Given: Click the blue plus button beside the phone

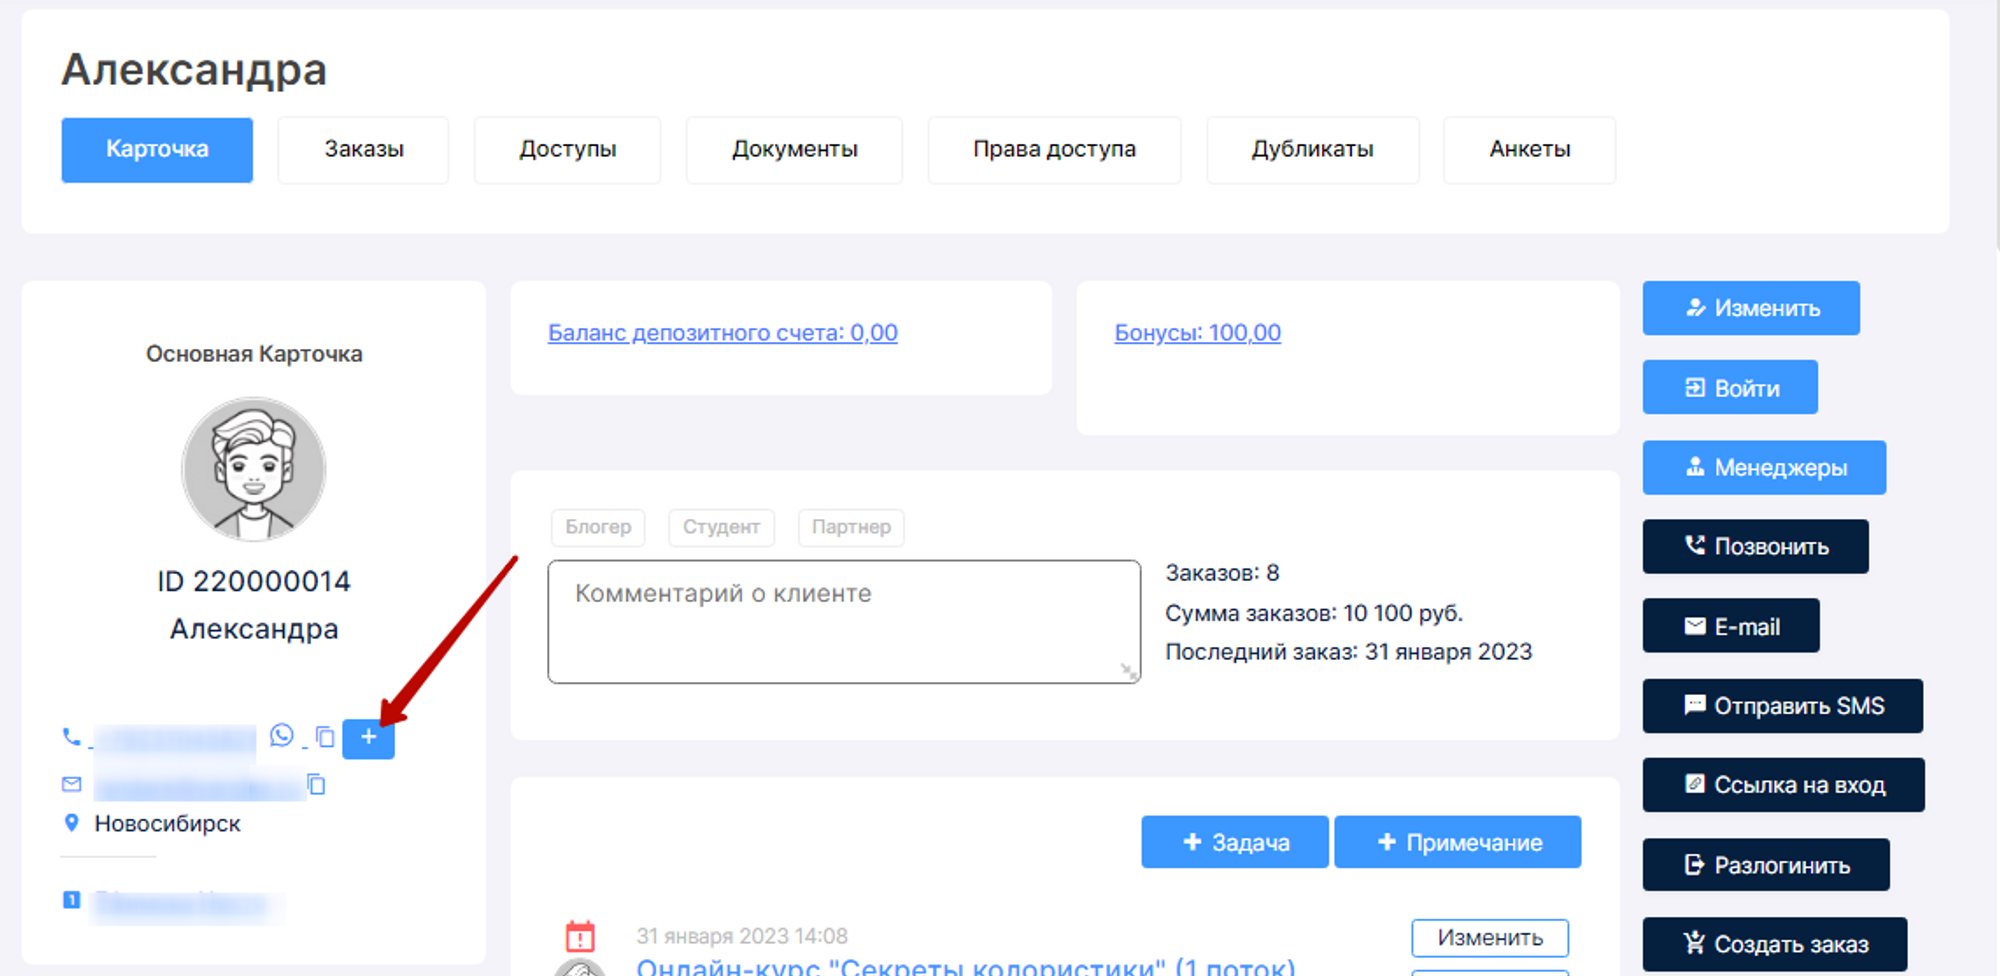Looking at the screenshot, I should pos(368,738).
